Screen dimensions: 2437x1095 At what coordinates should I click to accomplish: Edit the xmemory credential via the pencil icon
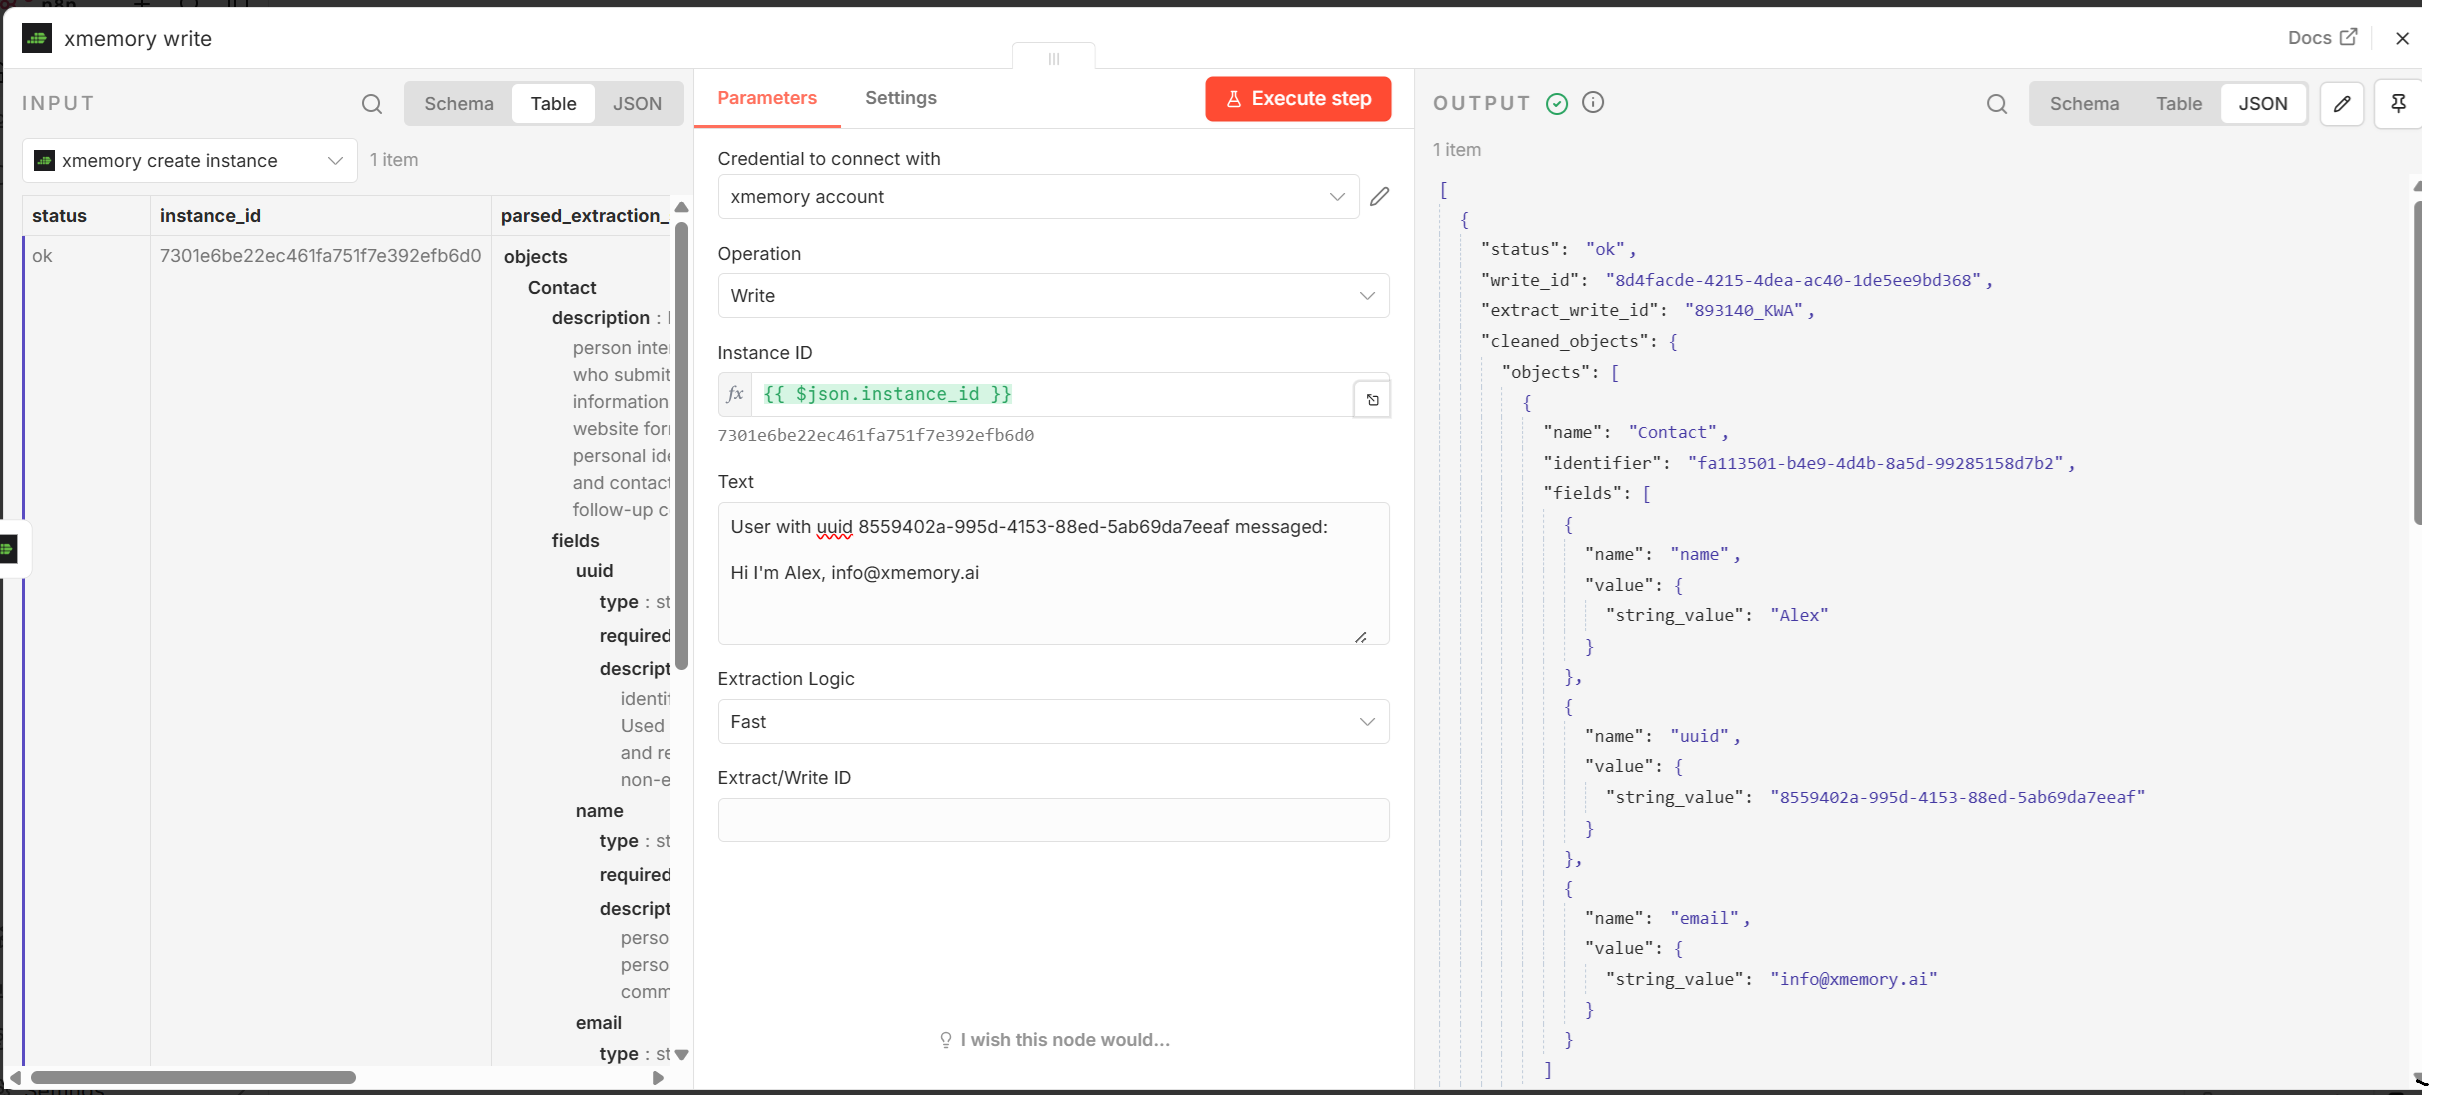1380,196
